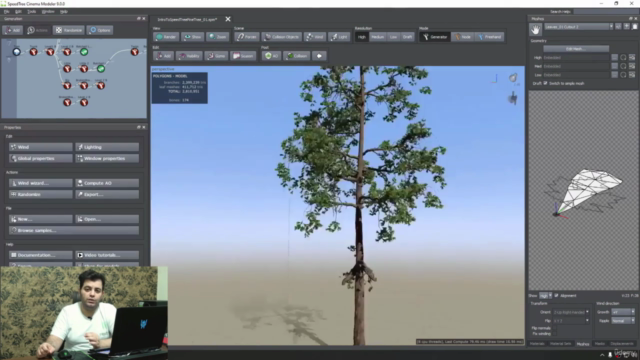Image resolution: width=640 pixels, height=360 pixels.
Task: Open the Orient dropdown
Action: 571,312
